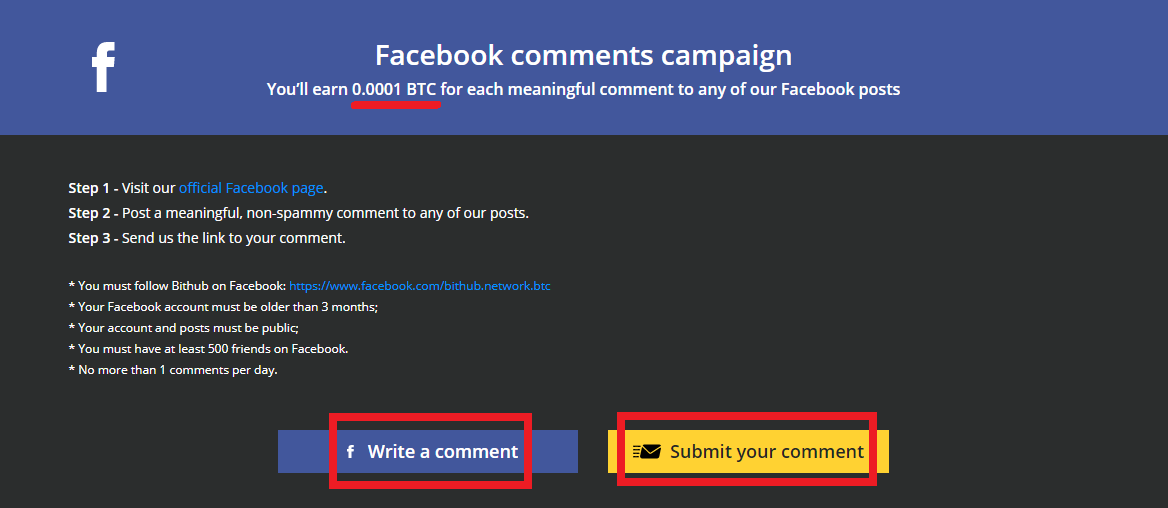Click the 0.0001 BTC reward amount
Screen dimensions: 1168x508
[x=394, y=90]
